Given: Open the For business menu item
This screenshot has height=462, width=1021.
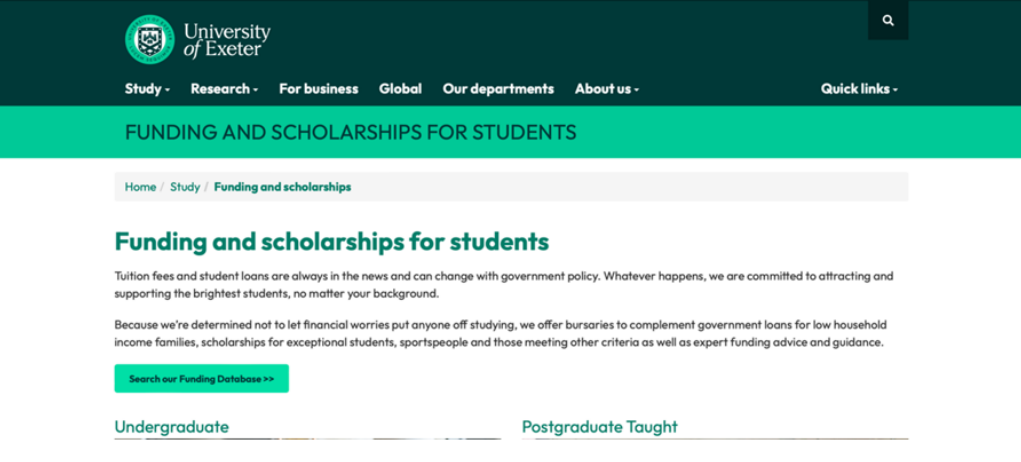Looking at the screenshot, I should (318, 89).
